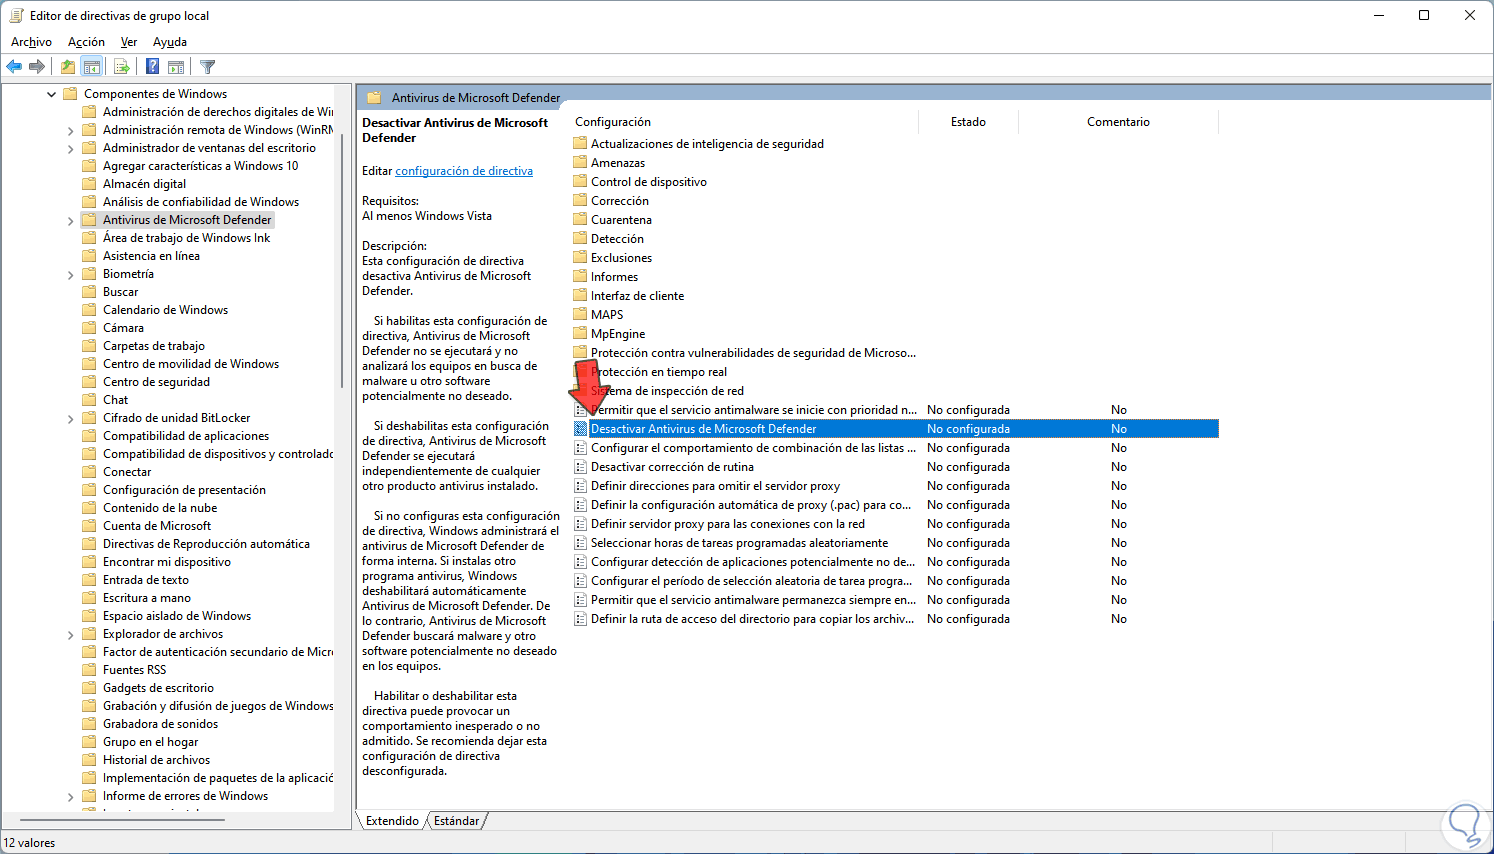1494x854 pixels.
Task: Expand Administración remota de Windows node
Action: [x=70, y=131]
